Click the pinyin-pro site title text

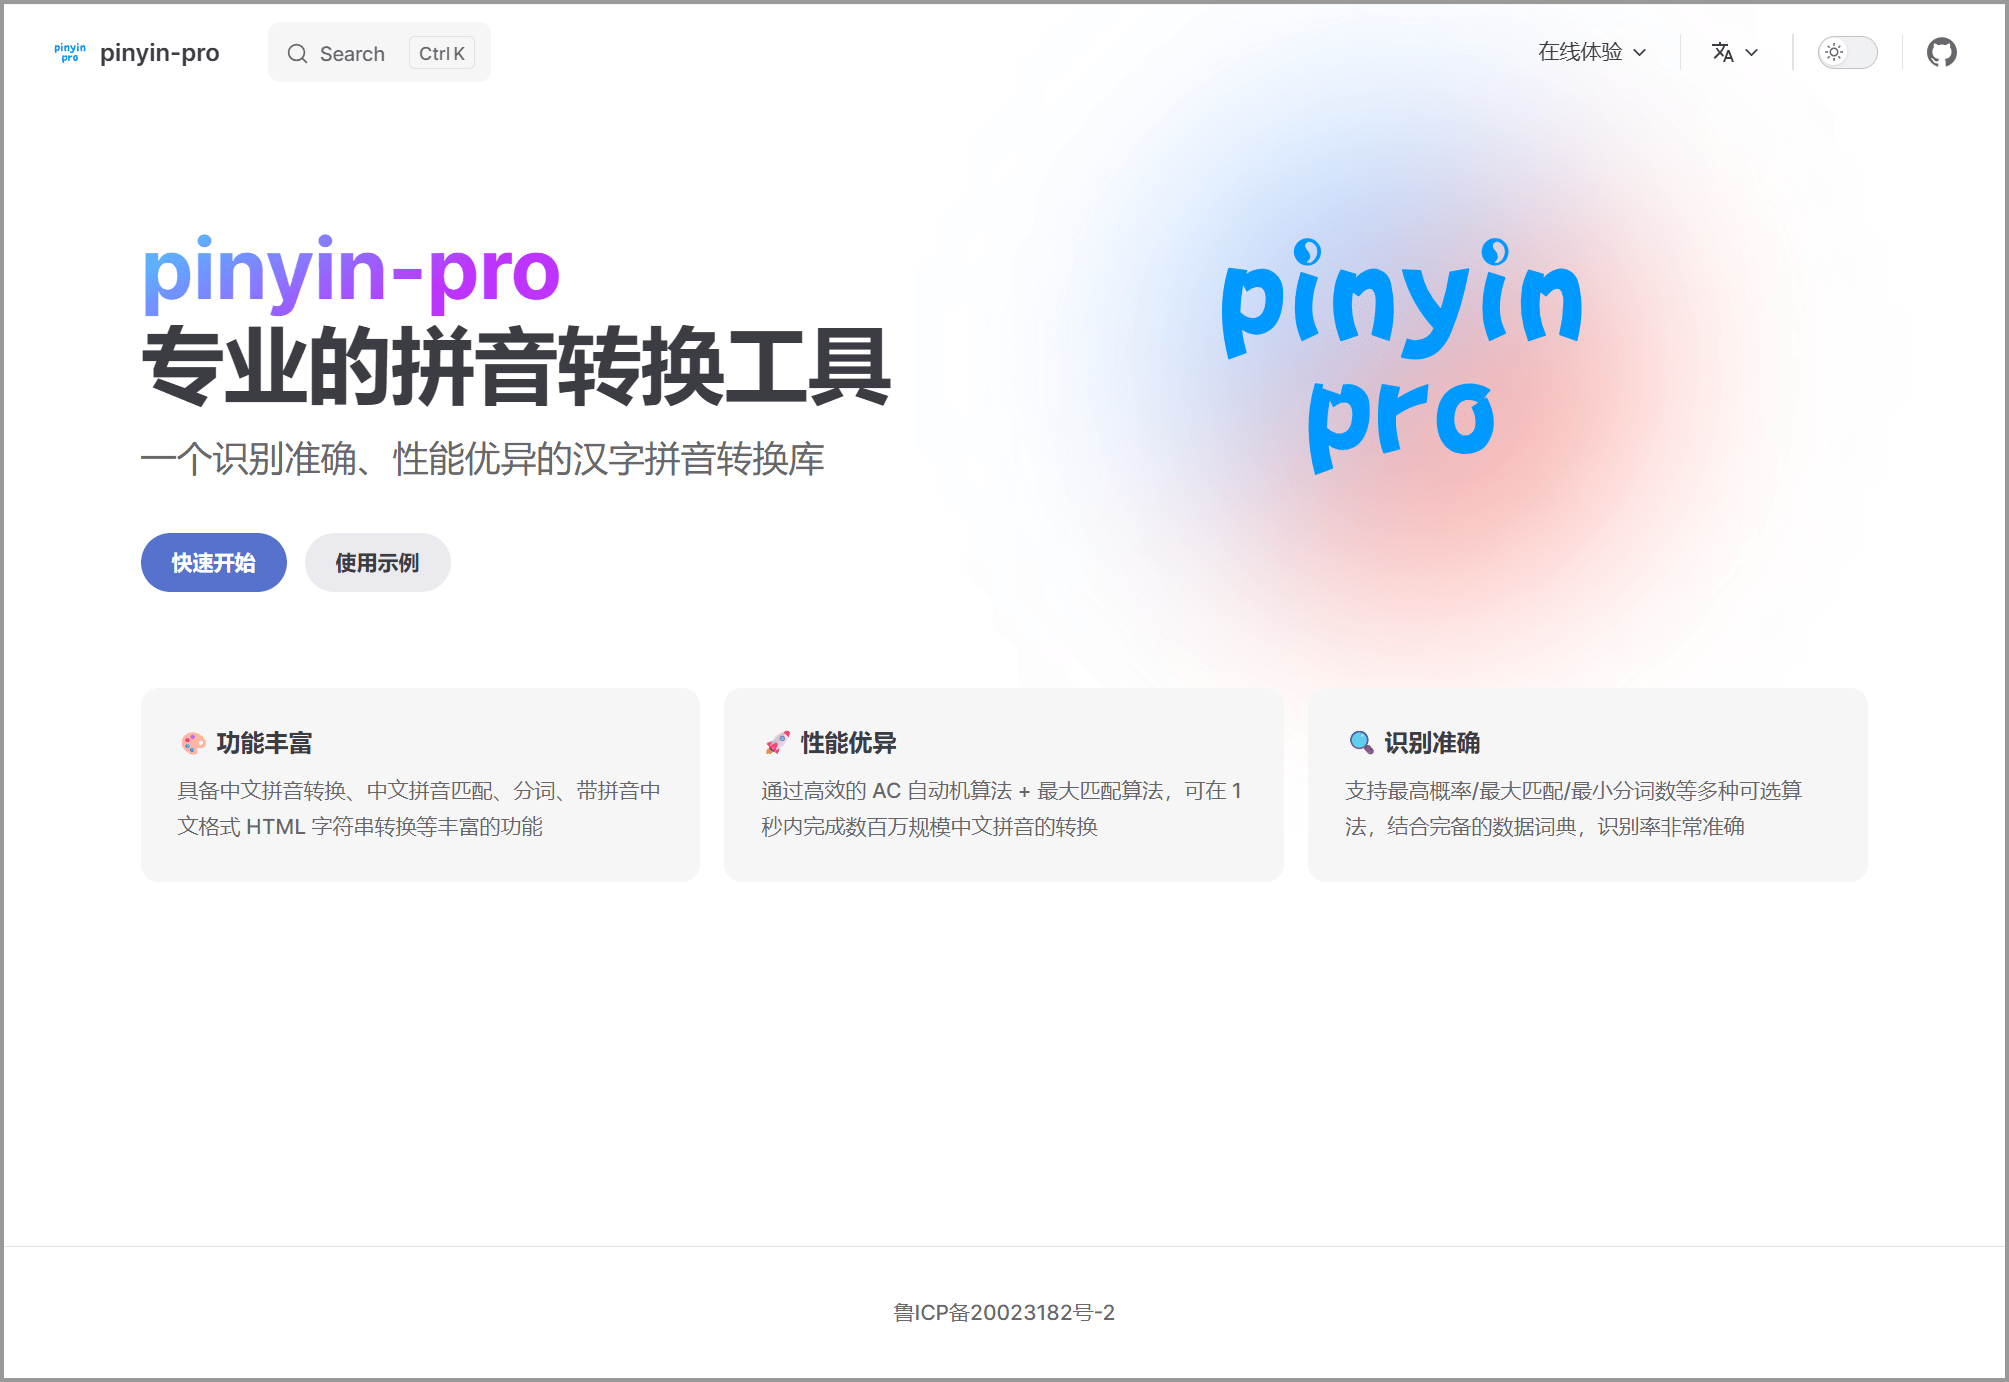click(160, 53)
